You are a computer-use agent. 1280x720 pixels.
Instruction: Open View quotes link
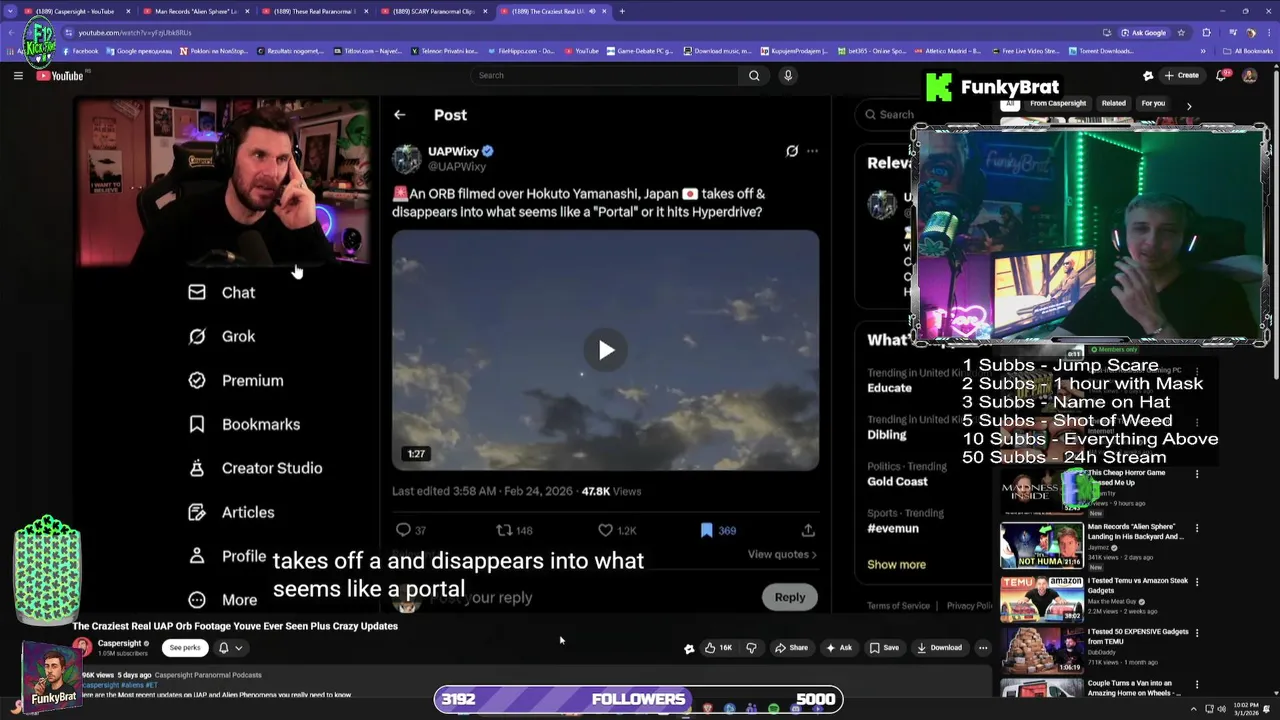click(x=782, y=554)
